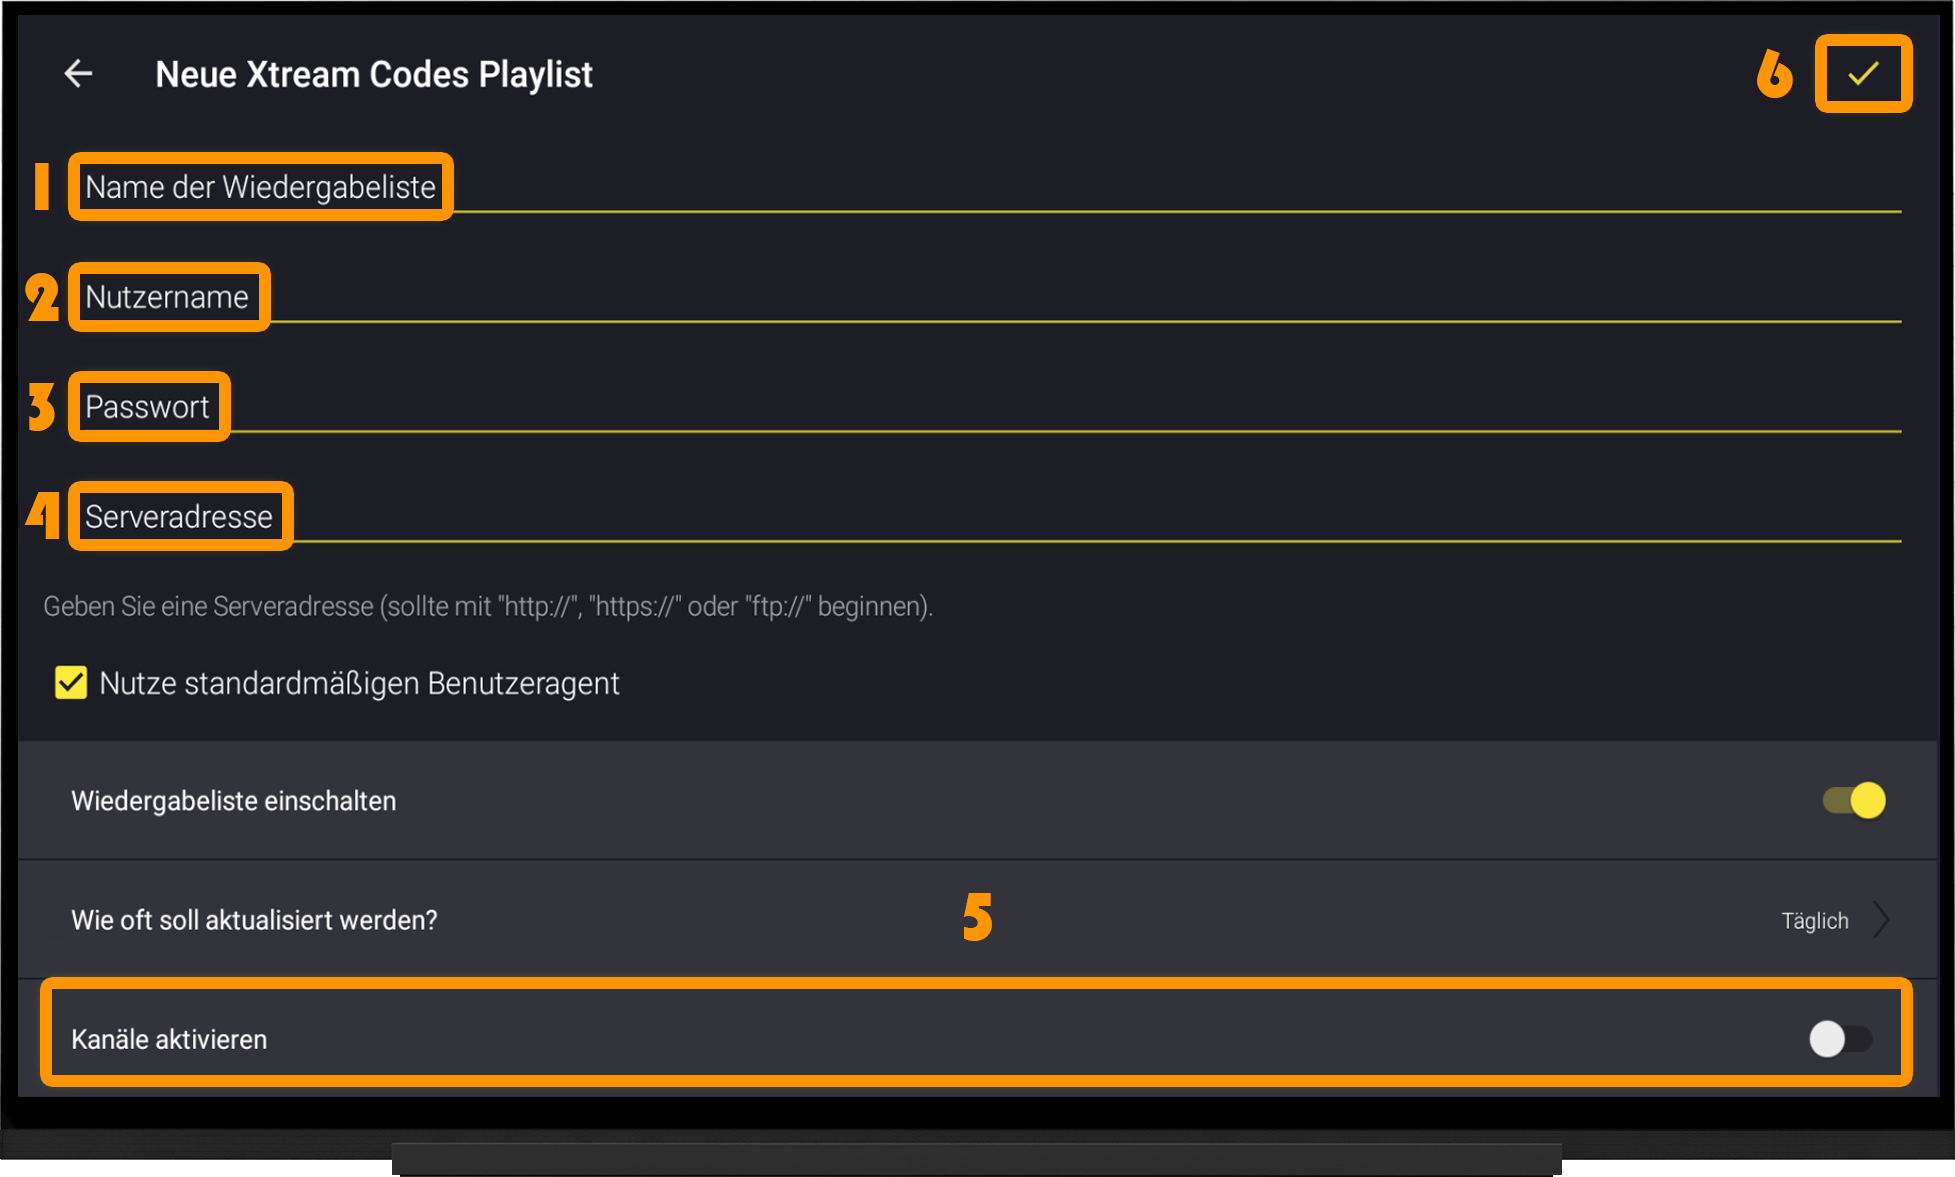Select the Nutze standardmäßigen Benutzeragent label
This screenshot has height=1177, width=1955.
click(x=359, y=683)
